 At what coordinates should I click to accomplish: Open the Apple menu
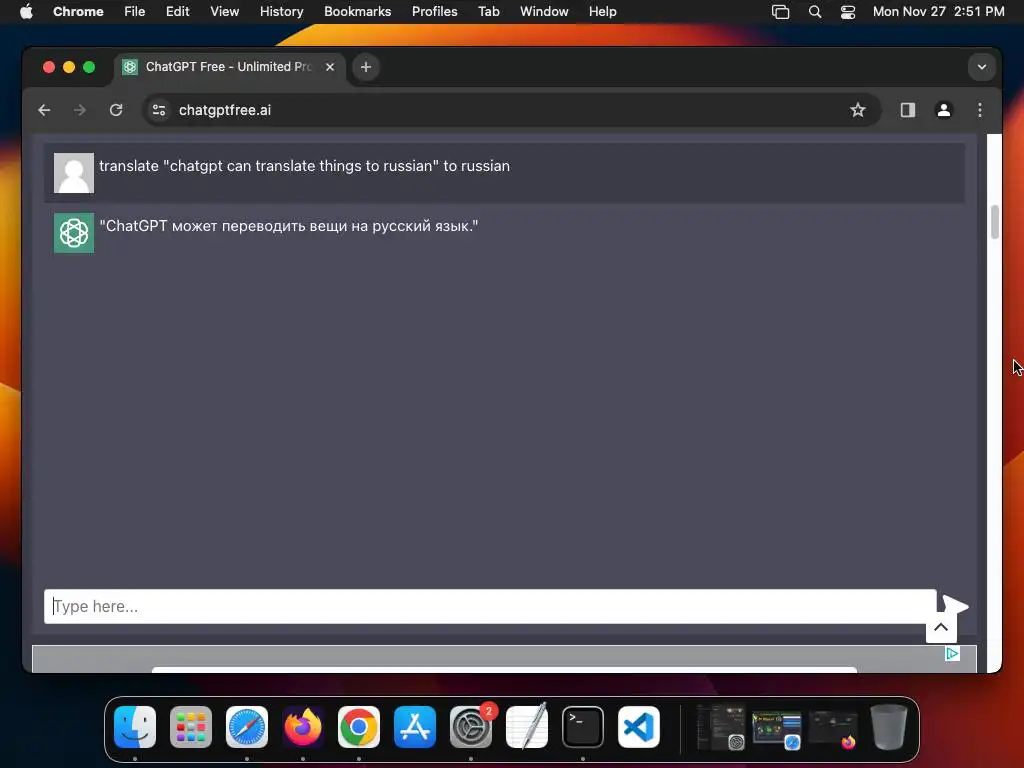pos(26,12)
